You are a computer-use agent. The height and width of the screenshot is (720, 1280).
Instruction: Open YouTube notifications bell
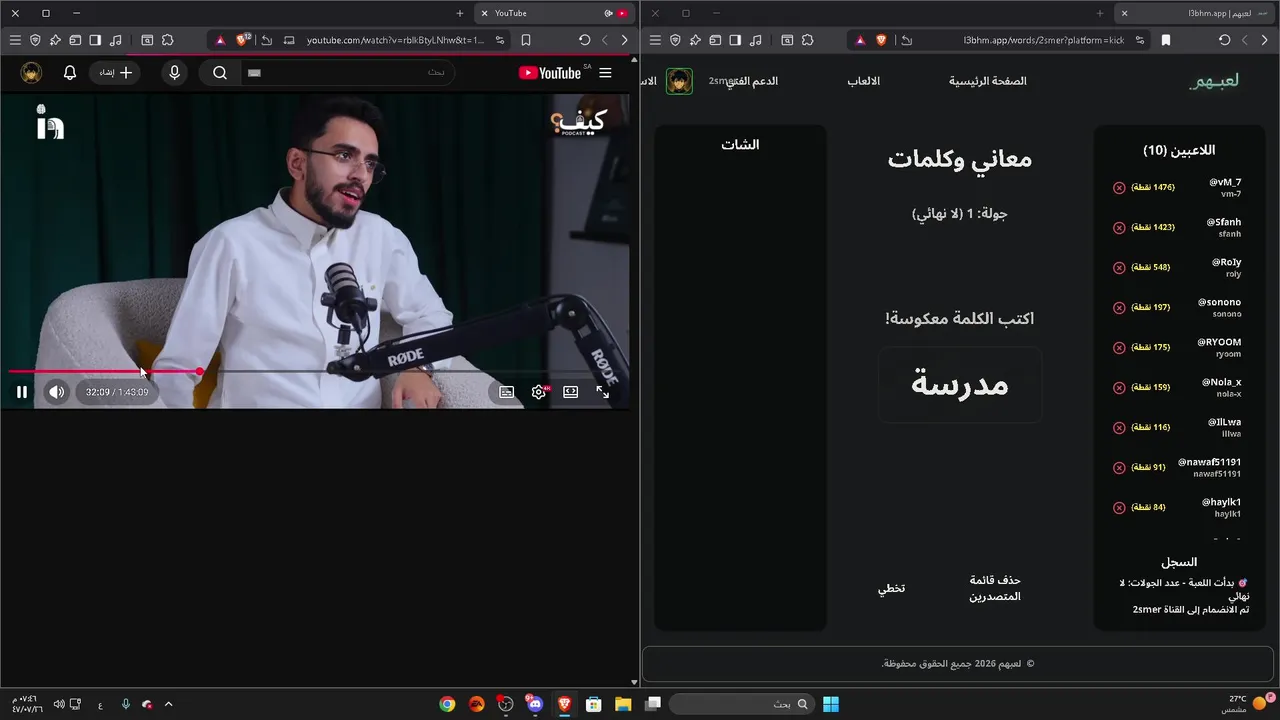click(x=70, y=73)
